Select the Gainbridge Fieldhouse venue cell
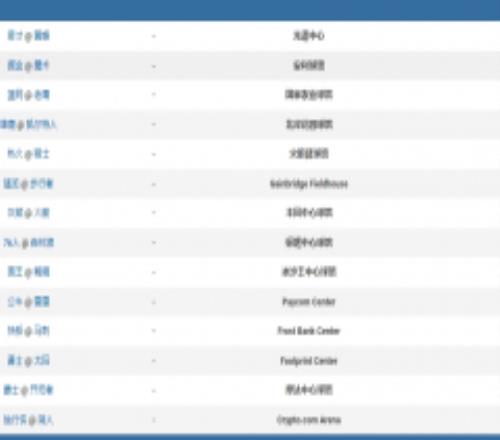 tap(309, 184)
